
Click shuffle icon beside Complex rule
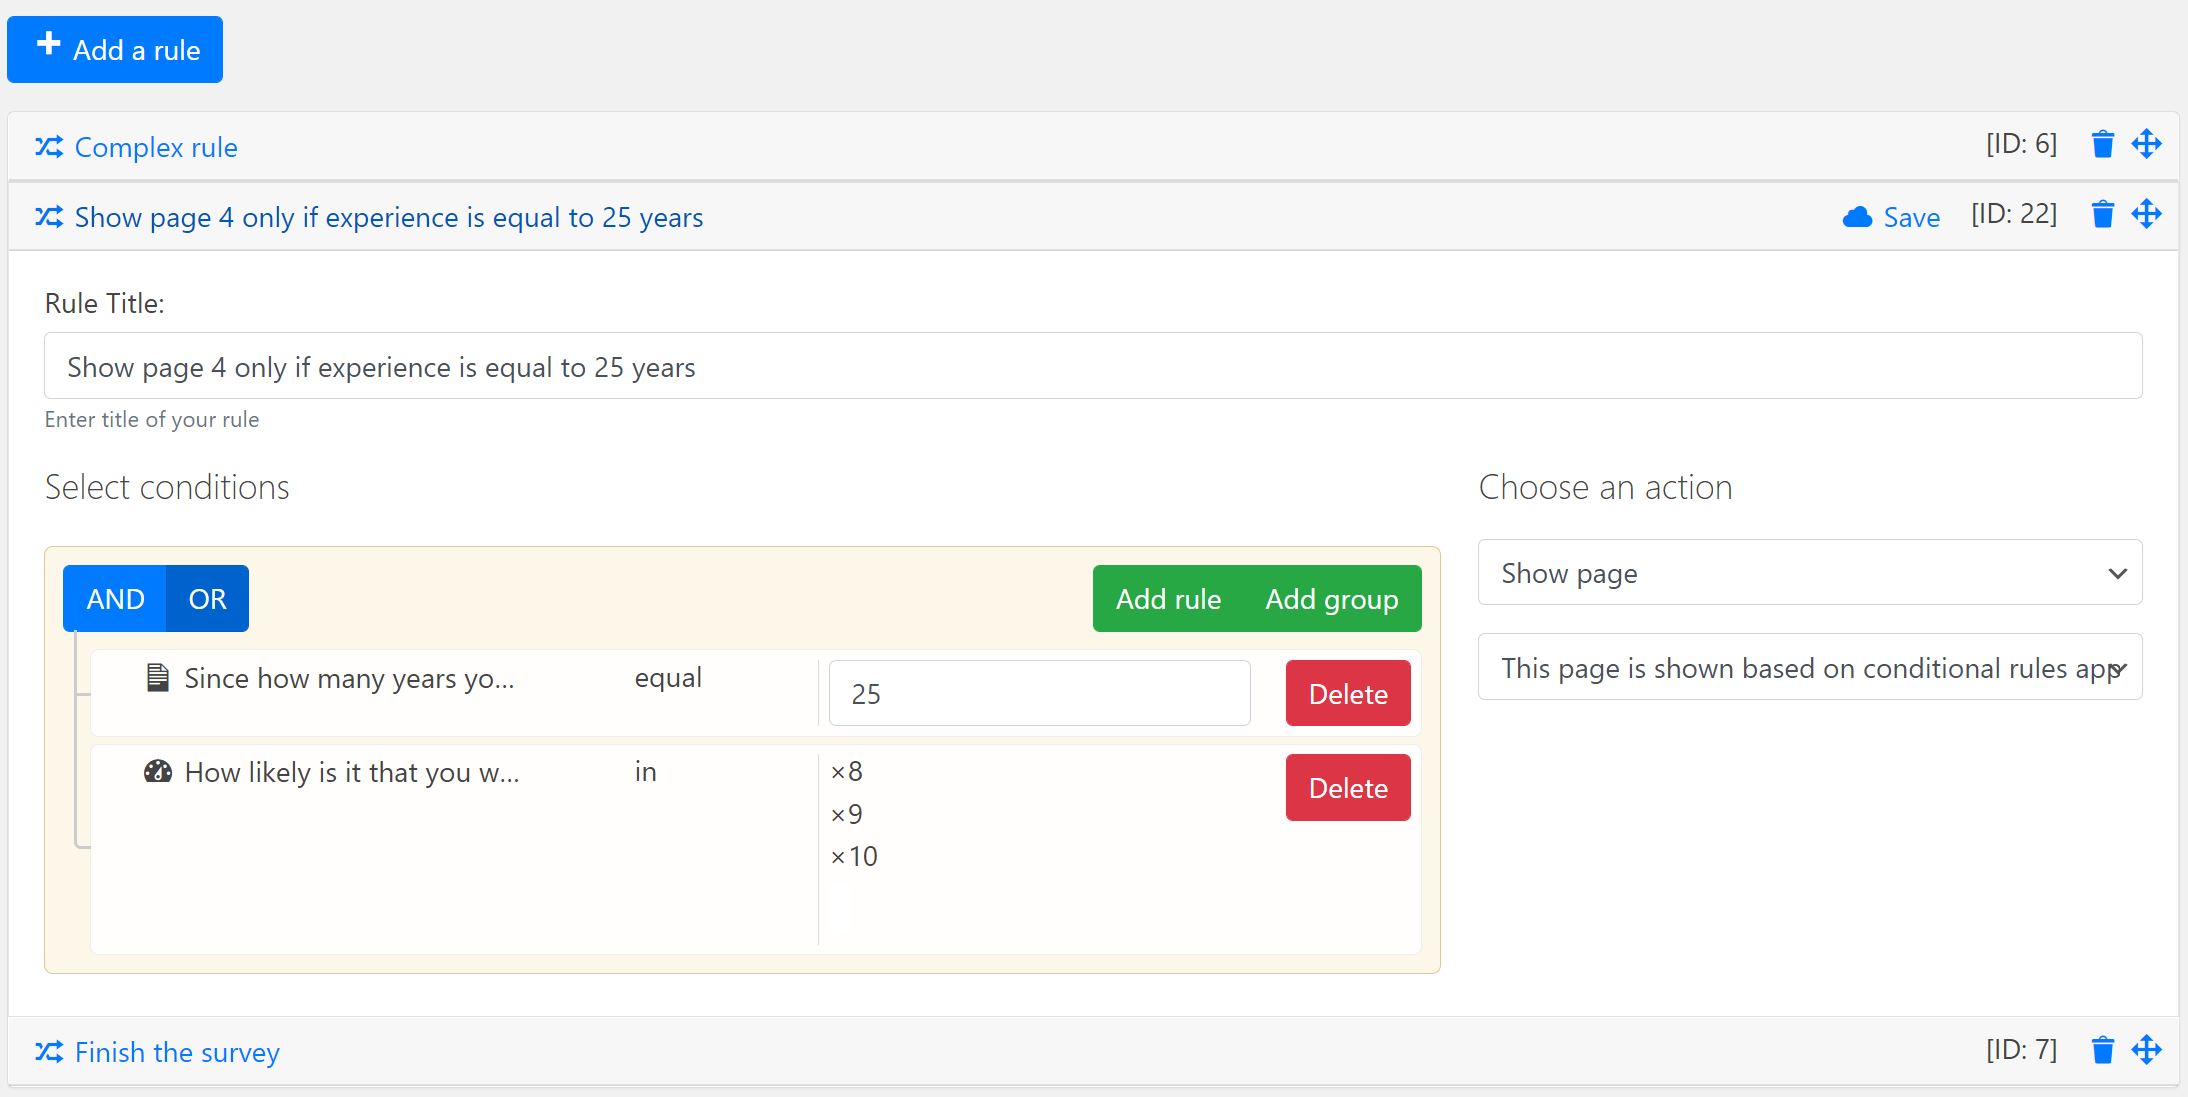tap(49, 147)
